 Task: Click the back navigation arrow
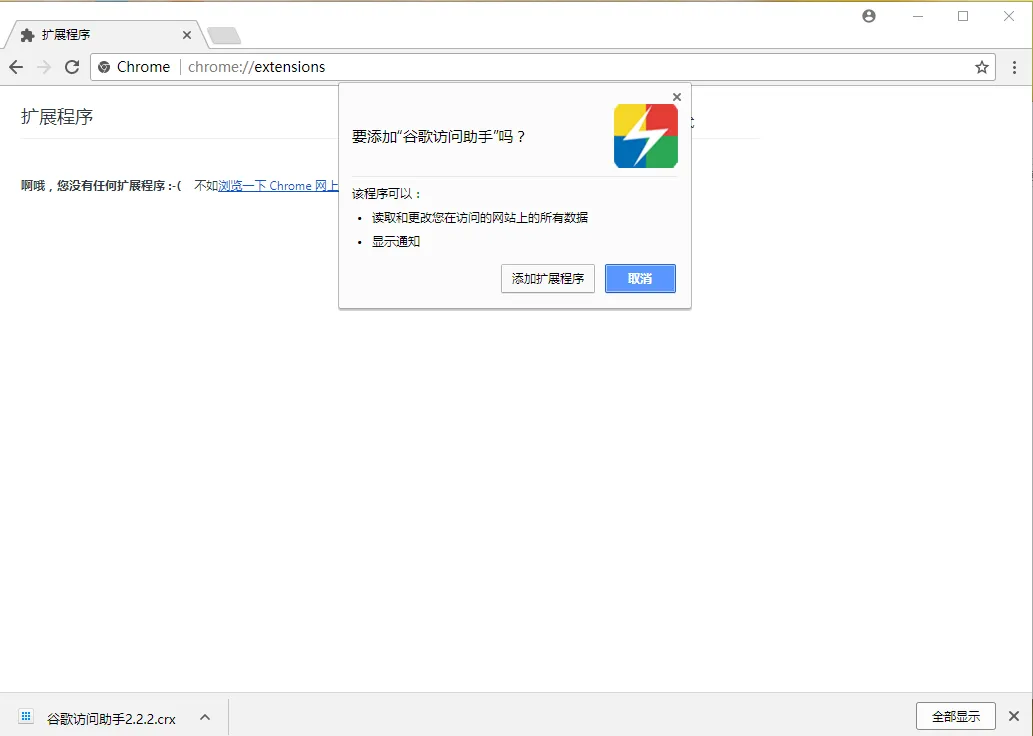(x=16, y=67)
